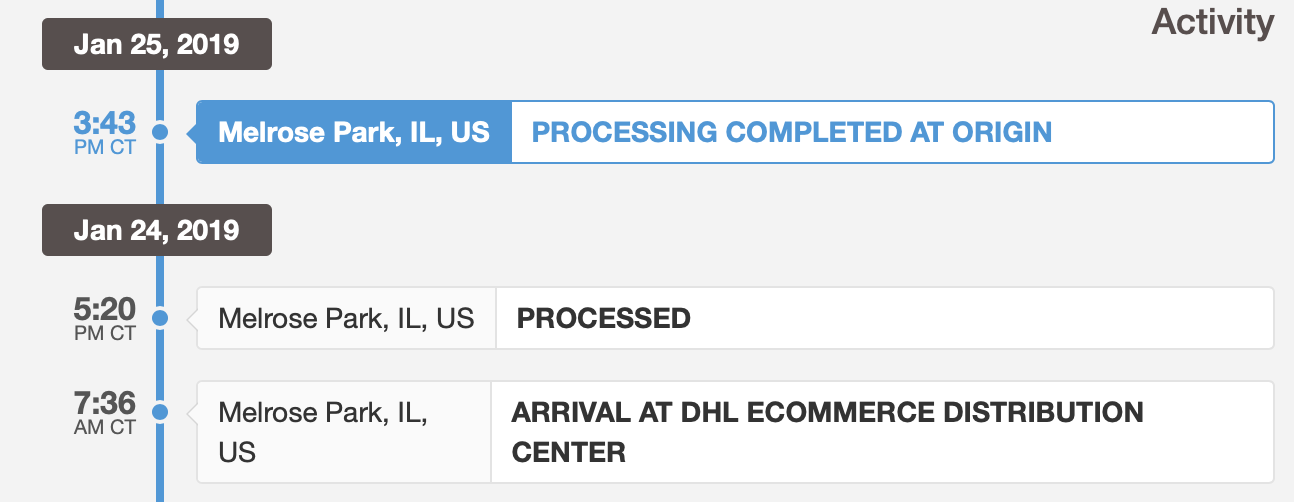Click the timeline line above the Jan 25 badge
This screenshot has height=502, width=1294.
(160, 10)
